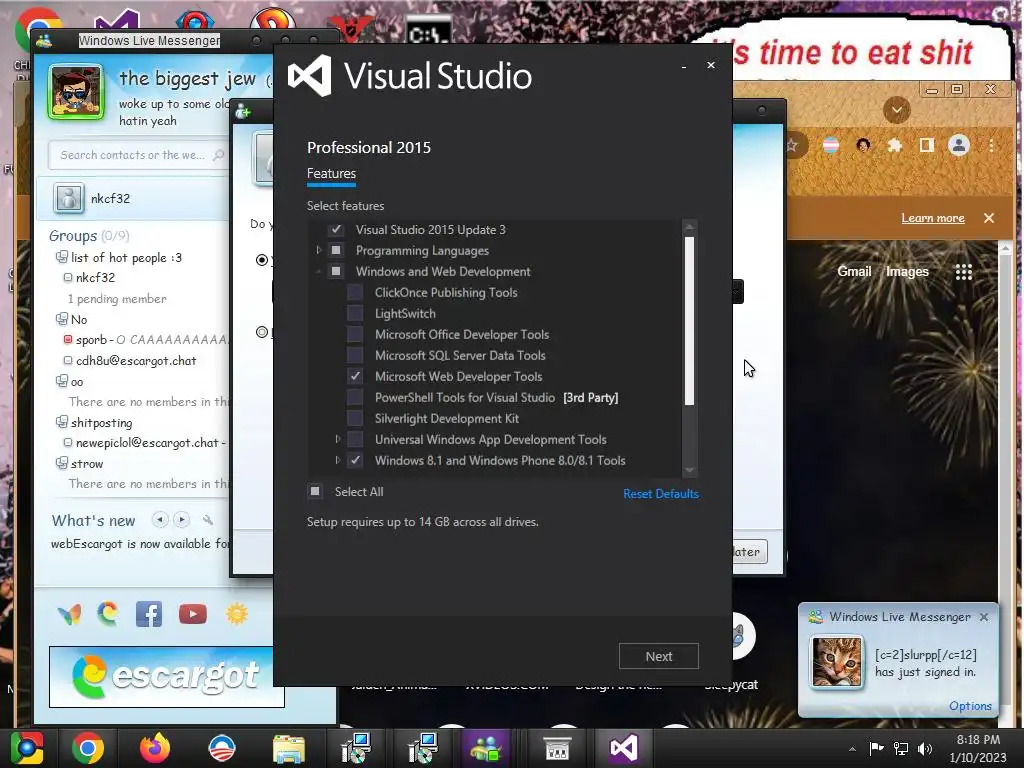This screenshot has height=768, width=1024.
Task: Toggle Programming Languages checkbox
Action: tap(336, 250)
